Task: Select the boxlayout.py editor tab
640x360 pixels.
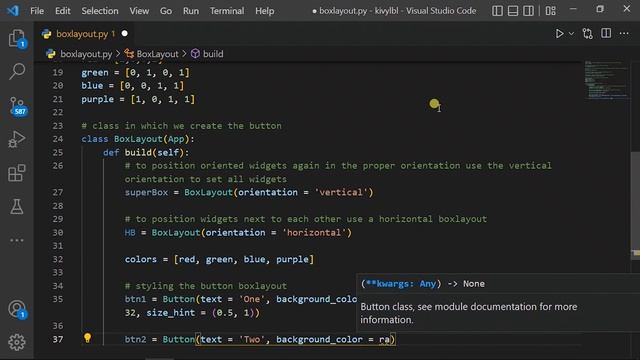Action: pyautogui.click(x=84, y=33)
